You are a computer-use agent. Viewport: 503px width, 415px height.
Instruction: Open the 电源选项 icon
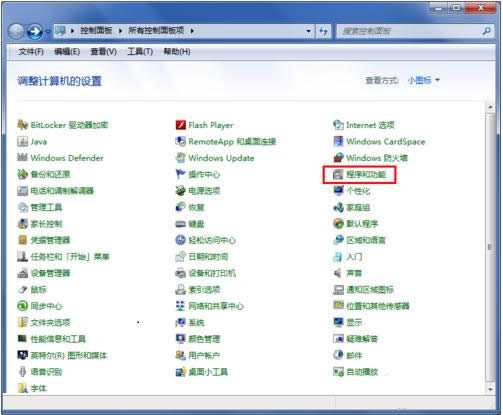[x=180, y=191]
